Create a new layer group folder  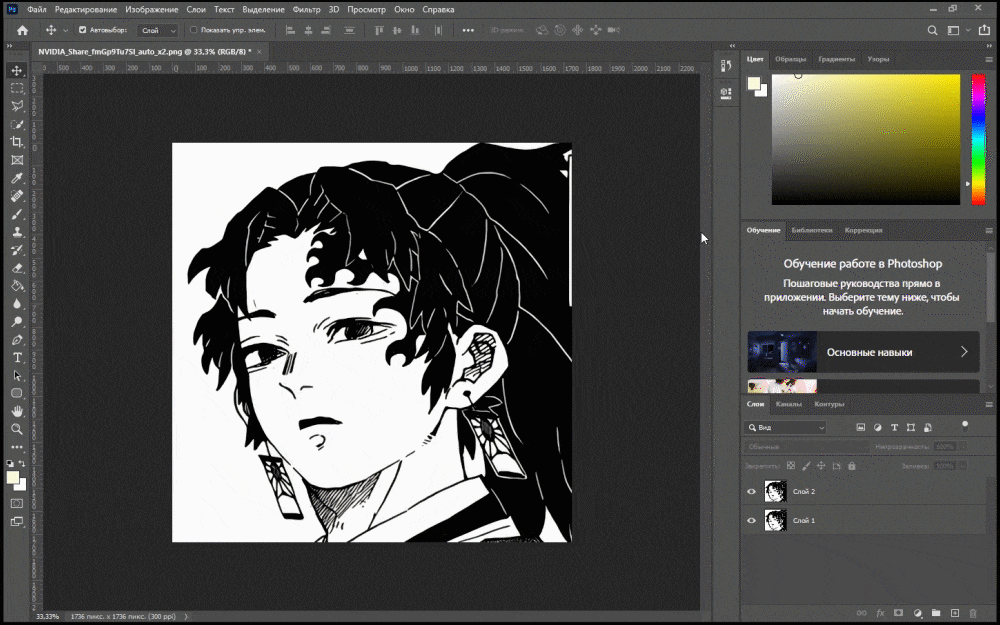click(936, 613)
